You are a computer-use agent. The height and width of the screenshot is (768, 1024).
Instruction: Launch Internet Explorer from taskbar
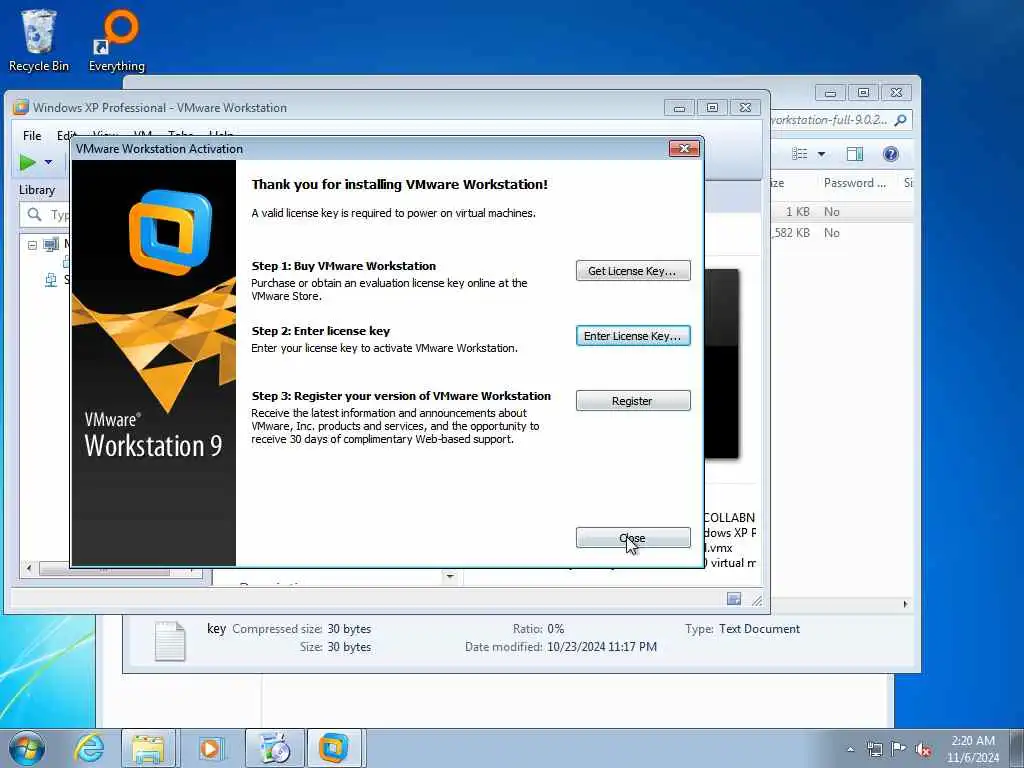pyautogui.click(x=88, y=748)
